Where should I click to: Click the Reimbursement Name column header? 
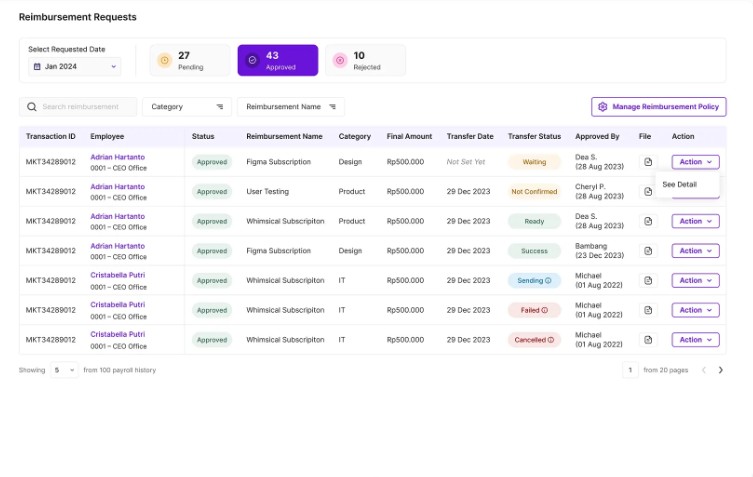pos(284,136)
